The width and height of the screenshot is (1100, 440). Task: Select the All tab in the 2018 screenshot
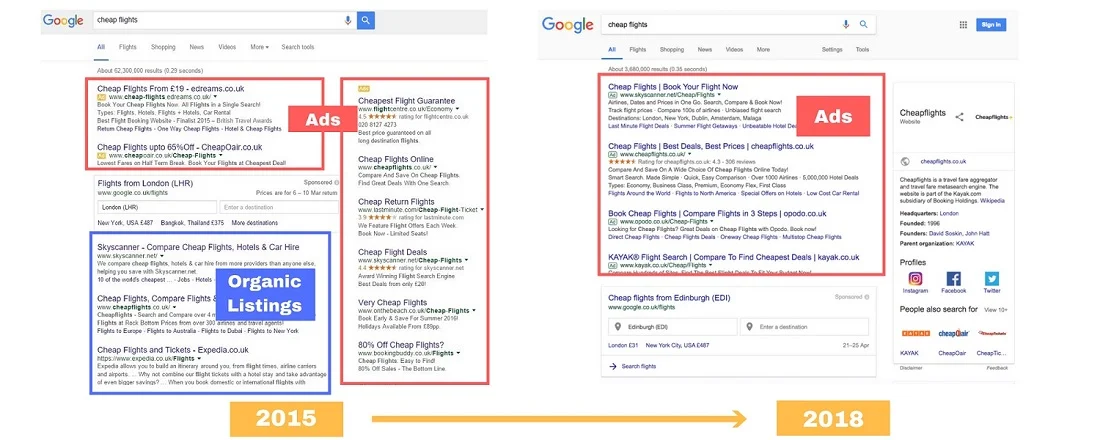[612, 50]
